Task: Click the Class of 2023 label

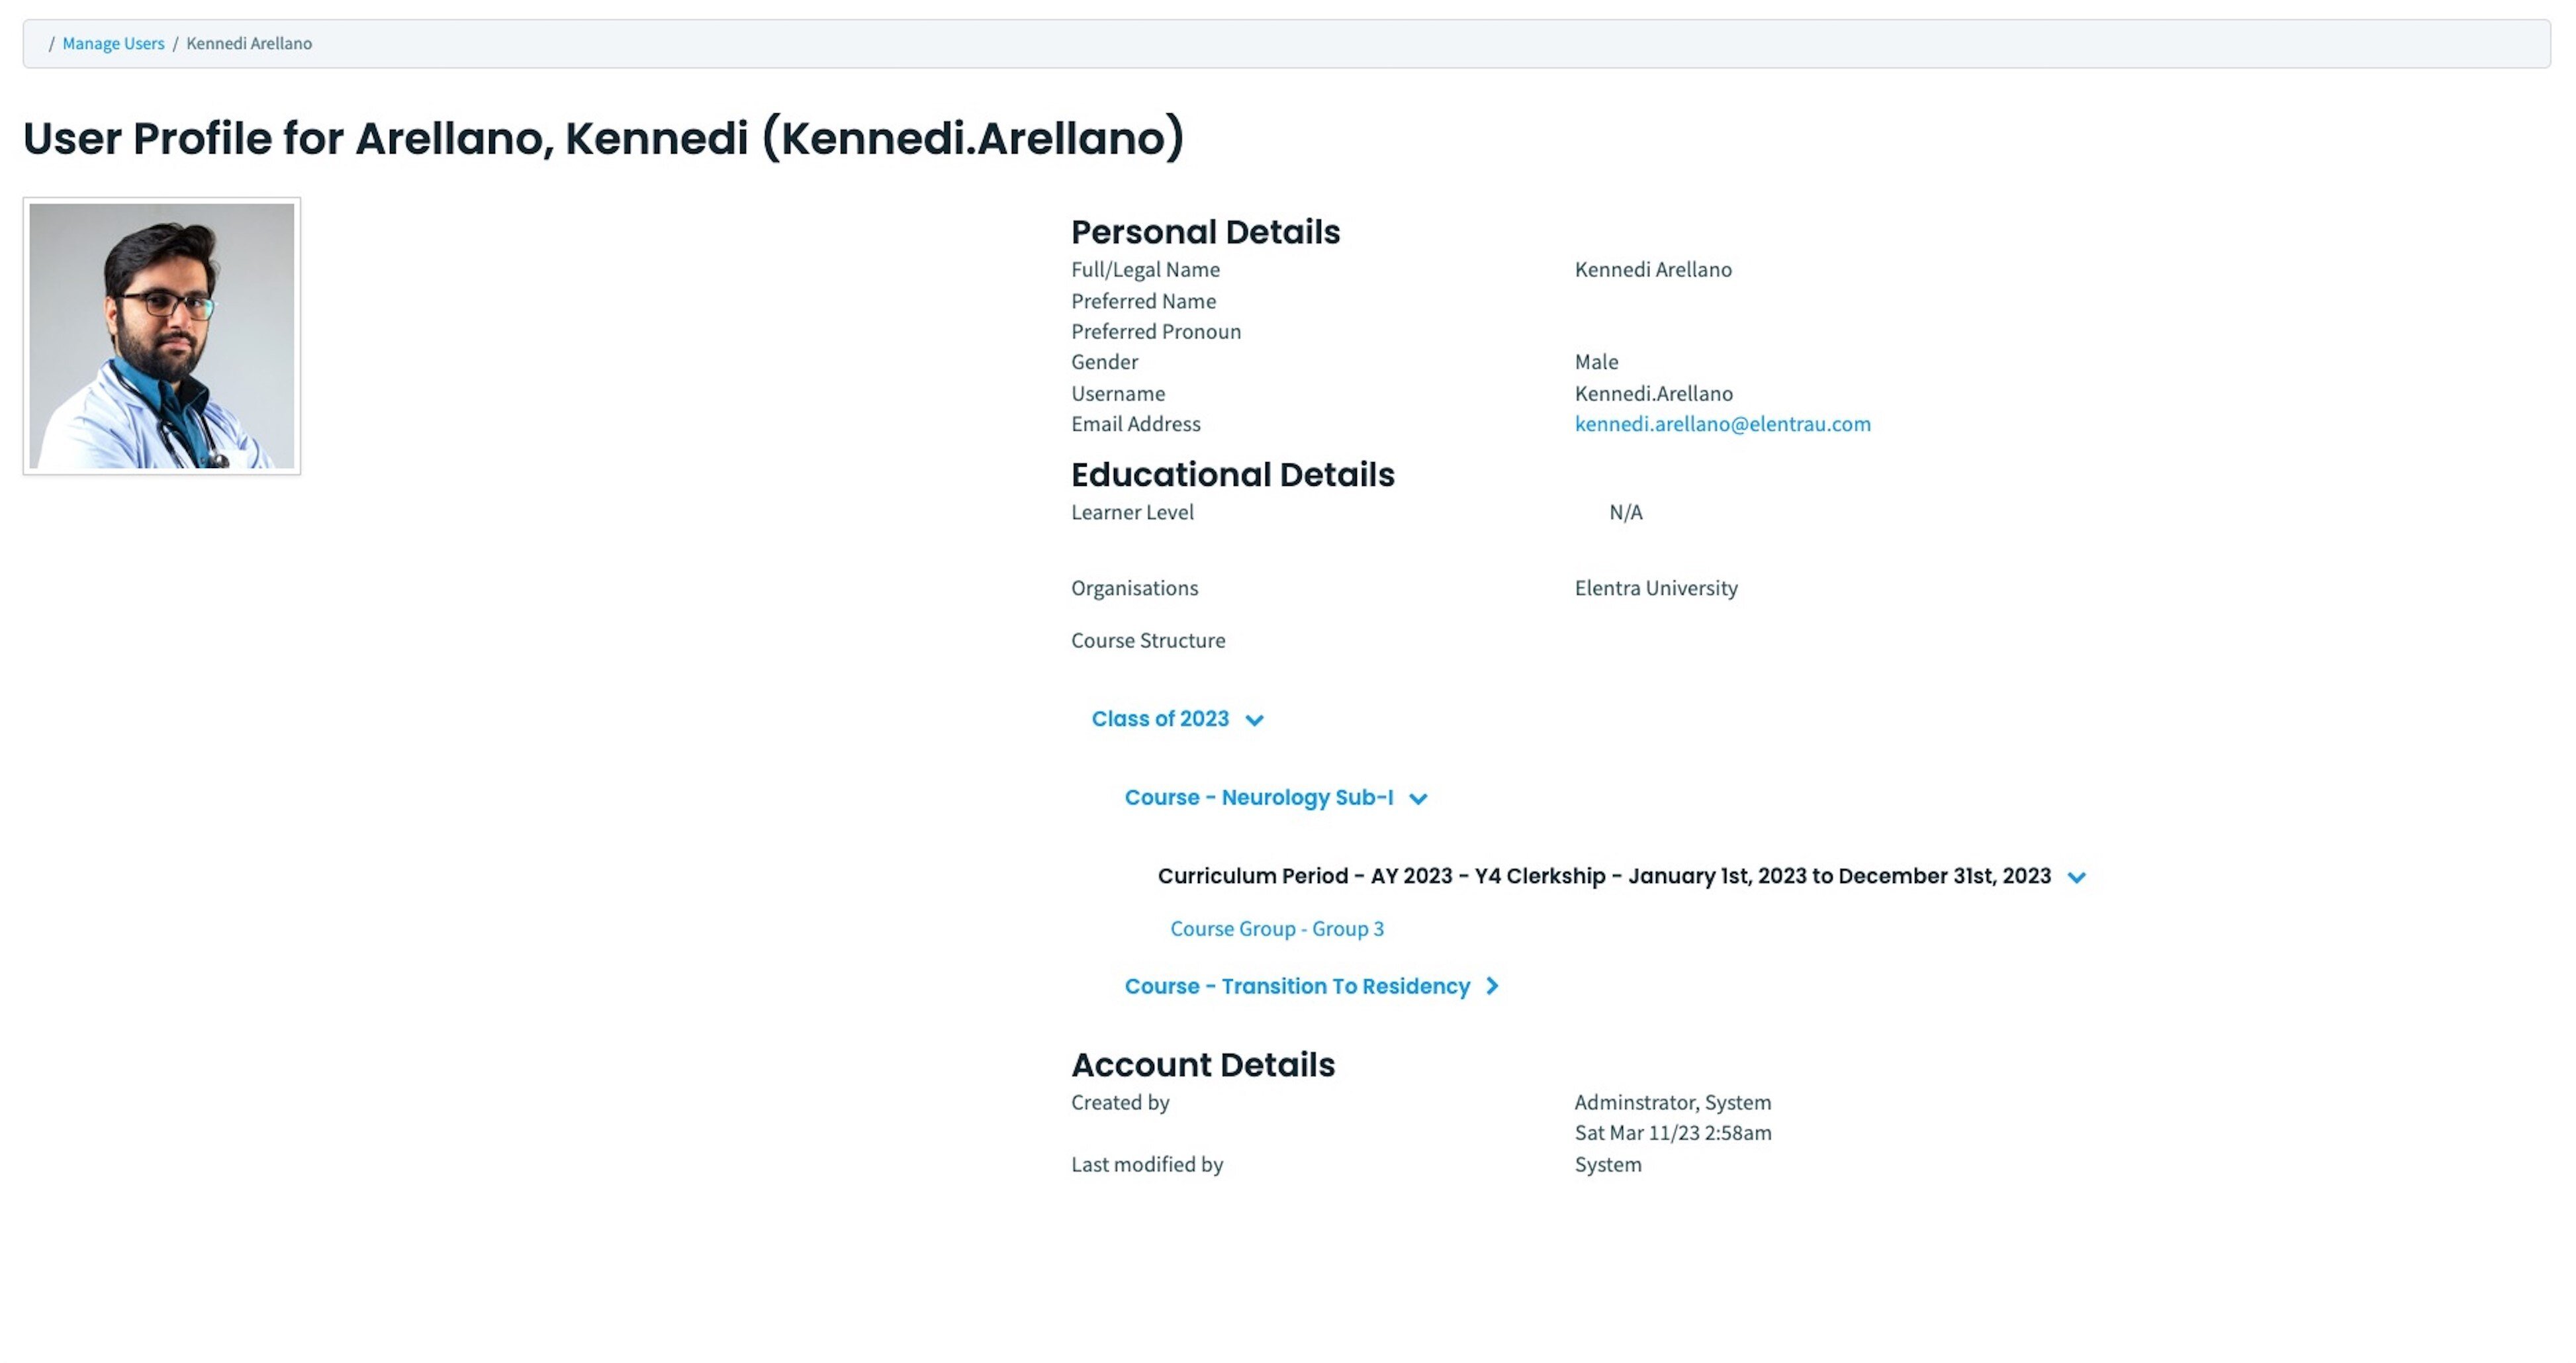Action: (1160, 718)
